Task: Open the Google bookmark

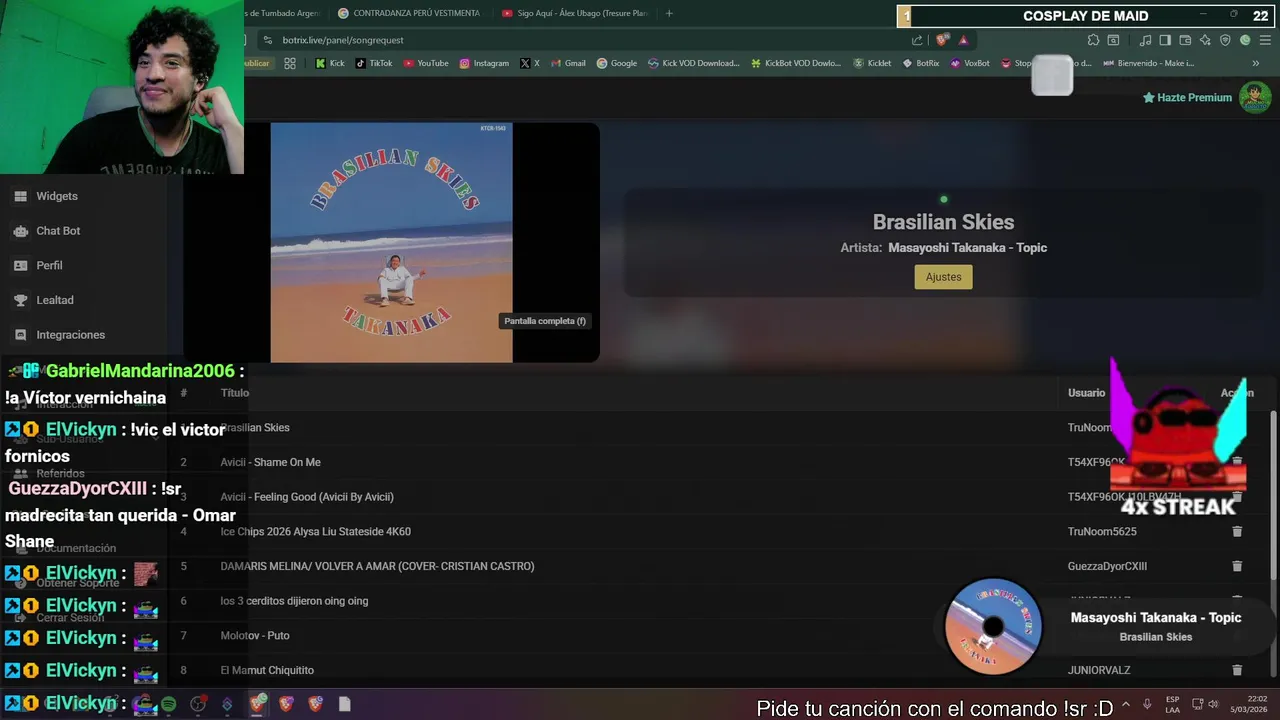Action: (x=616, y=63)
